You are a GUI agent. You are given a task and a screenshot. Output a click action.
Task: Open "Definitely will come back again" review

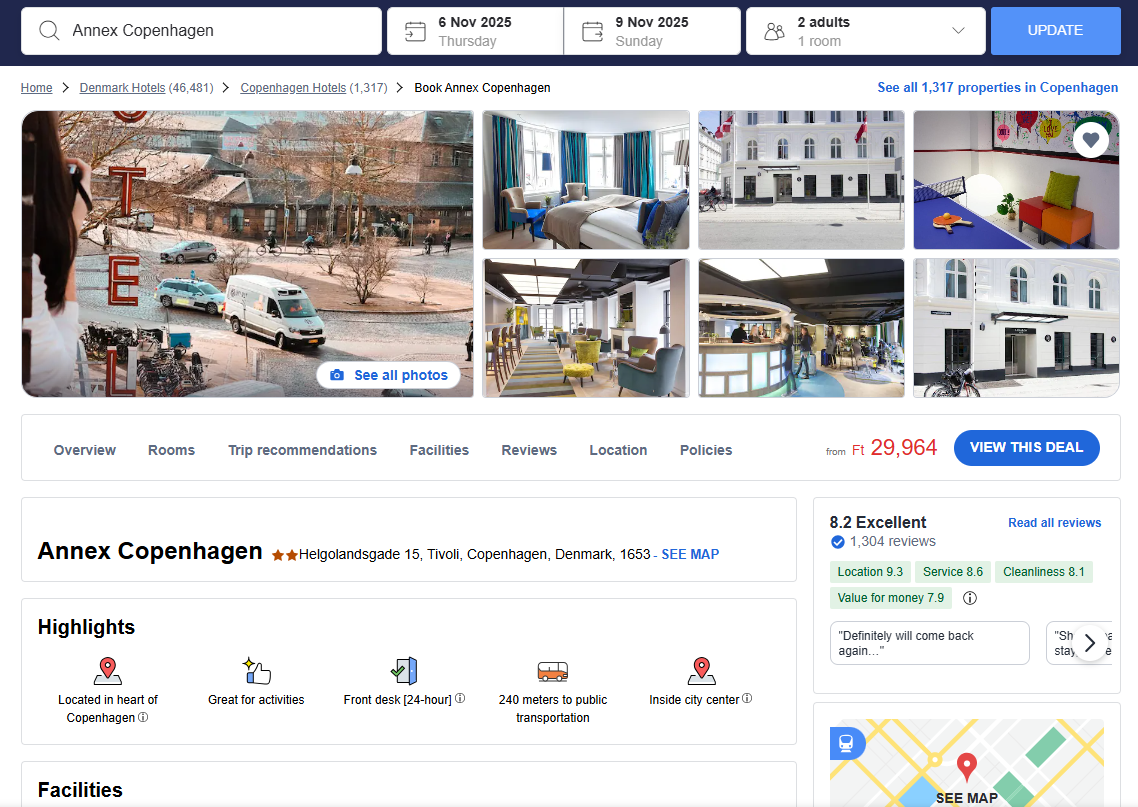[930, 643]
